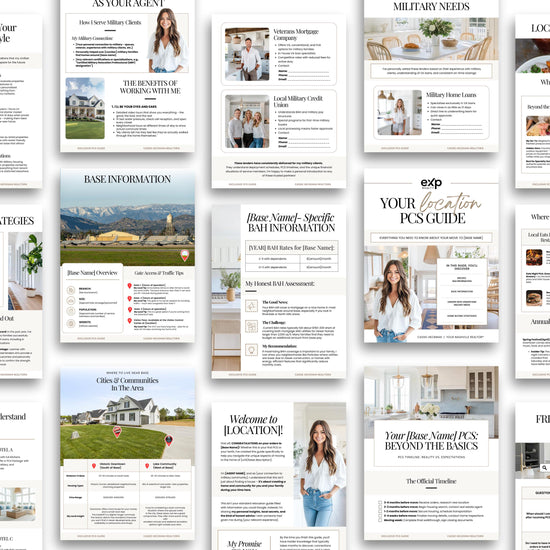Click the eXp Realty logo on the cover page

click(x=431, y=183)
